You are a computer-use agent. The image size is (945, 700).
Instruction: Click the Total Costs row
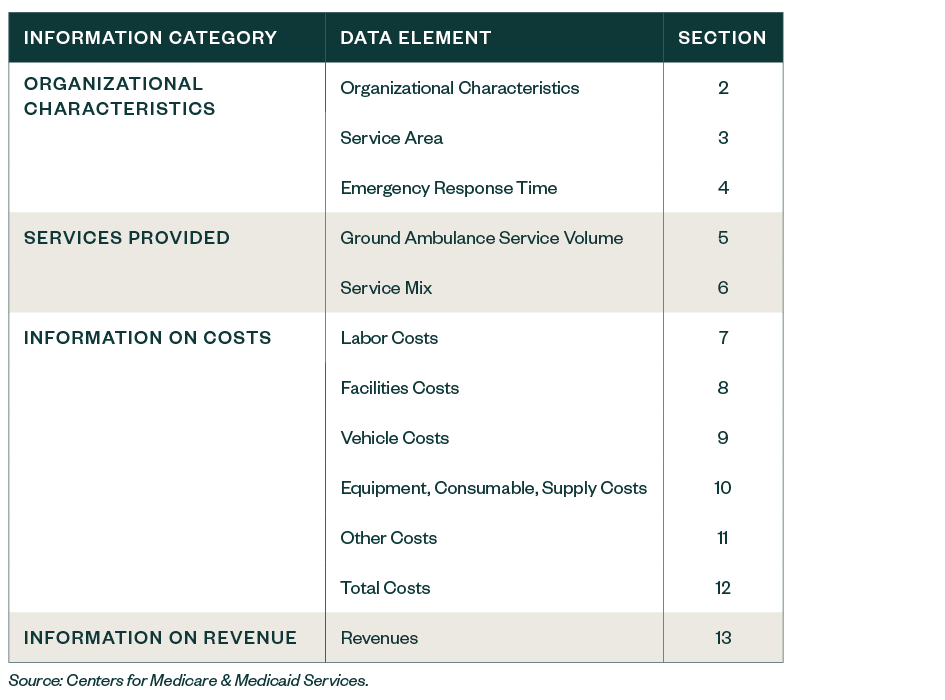click(x=384, y=588)
